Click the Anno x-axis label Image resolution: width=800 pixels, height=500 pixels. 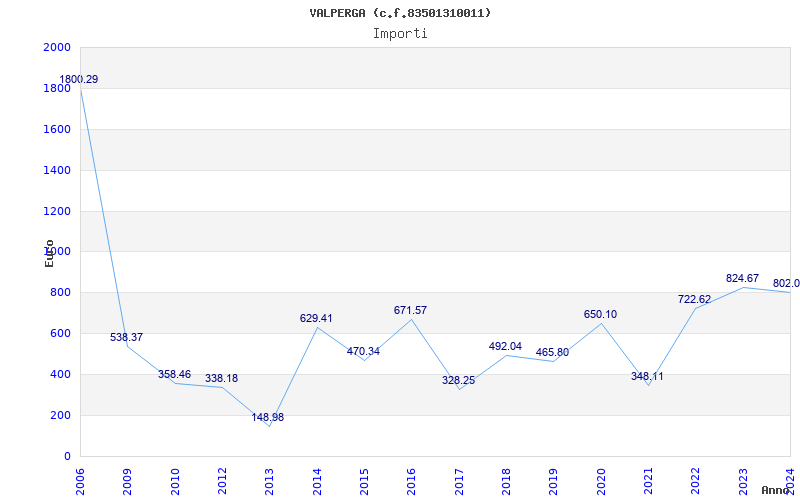pyautogui.click(x=776, y=490)
